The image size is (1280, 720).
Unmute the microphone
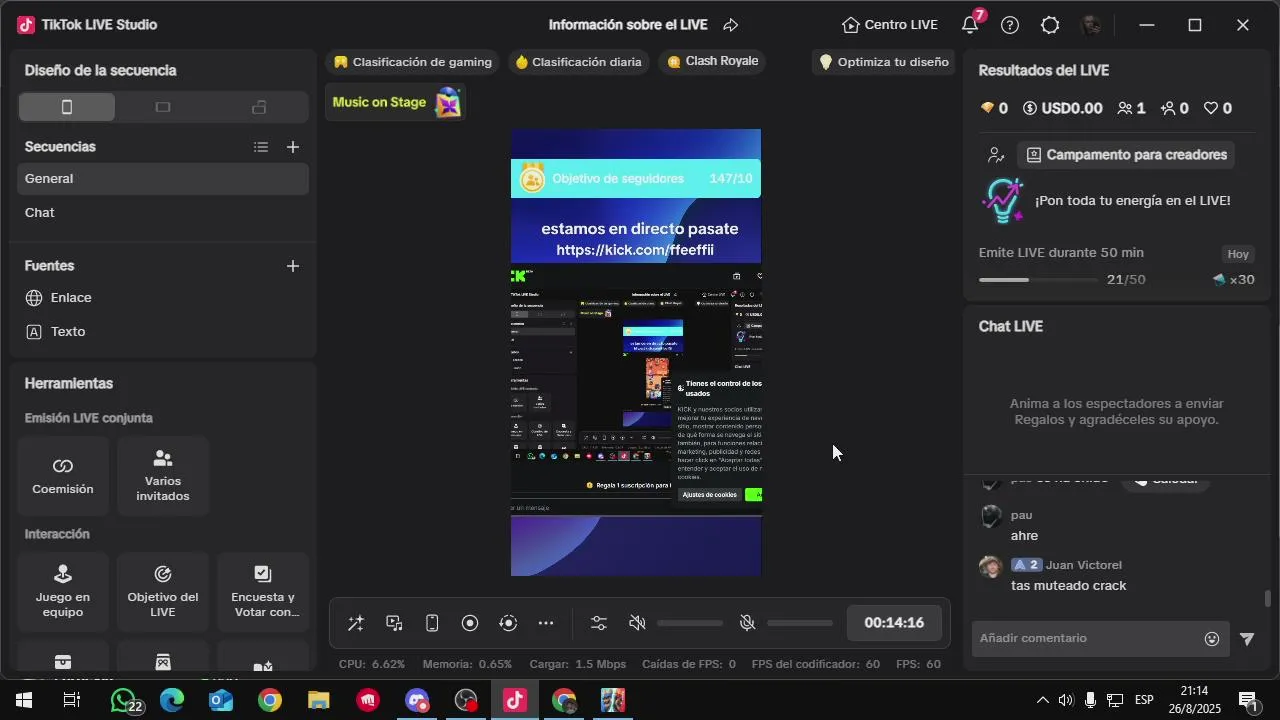(747, 623)
